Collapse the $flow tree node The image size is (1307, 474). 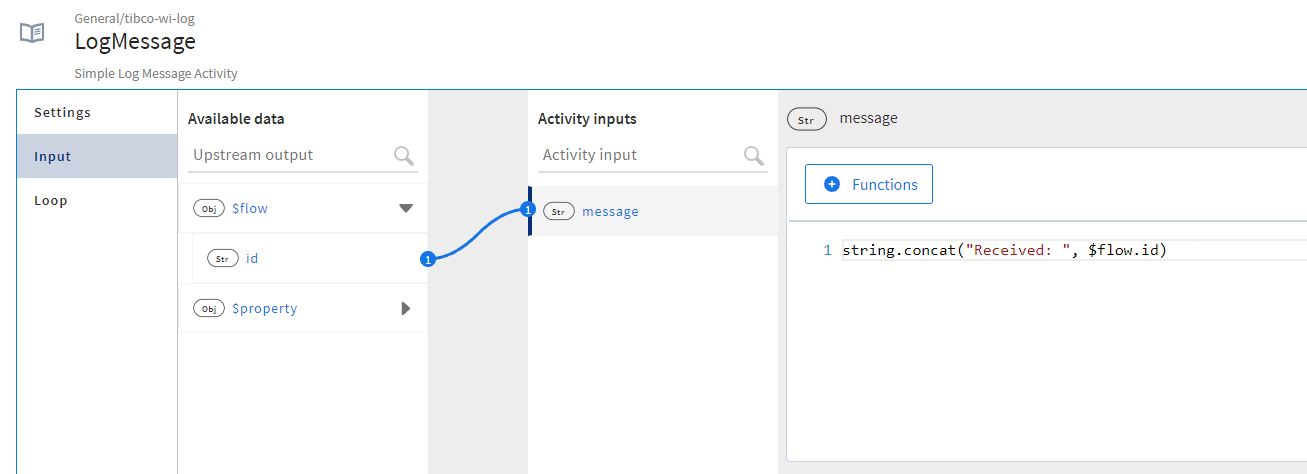click(x=405, y=209)
